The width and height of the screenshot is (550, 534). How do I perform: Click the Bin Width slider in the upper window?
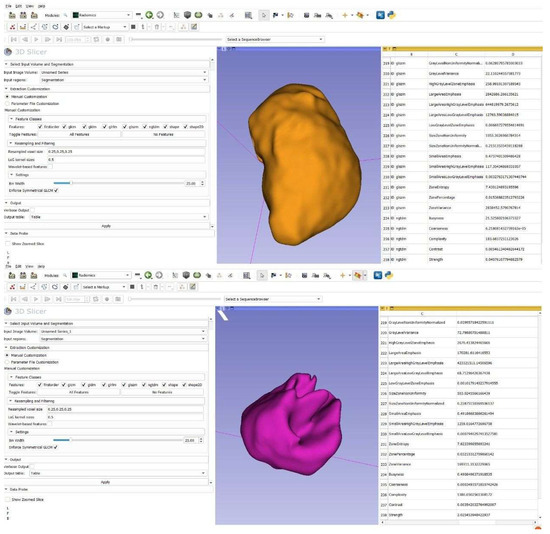pos(119,183)
